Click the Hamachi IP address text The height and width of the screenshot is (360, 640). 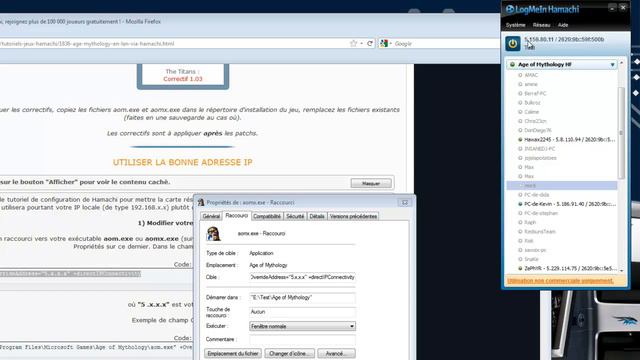[564, 40]
